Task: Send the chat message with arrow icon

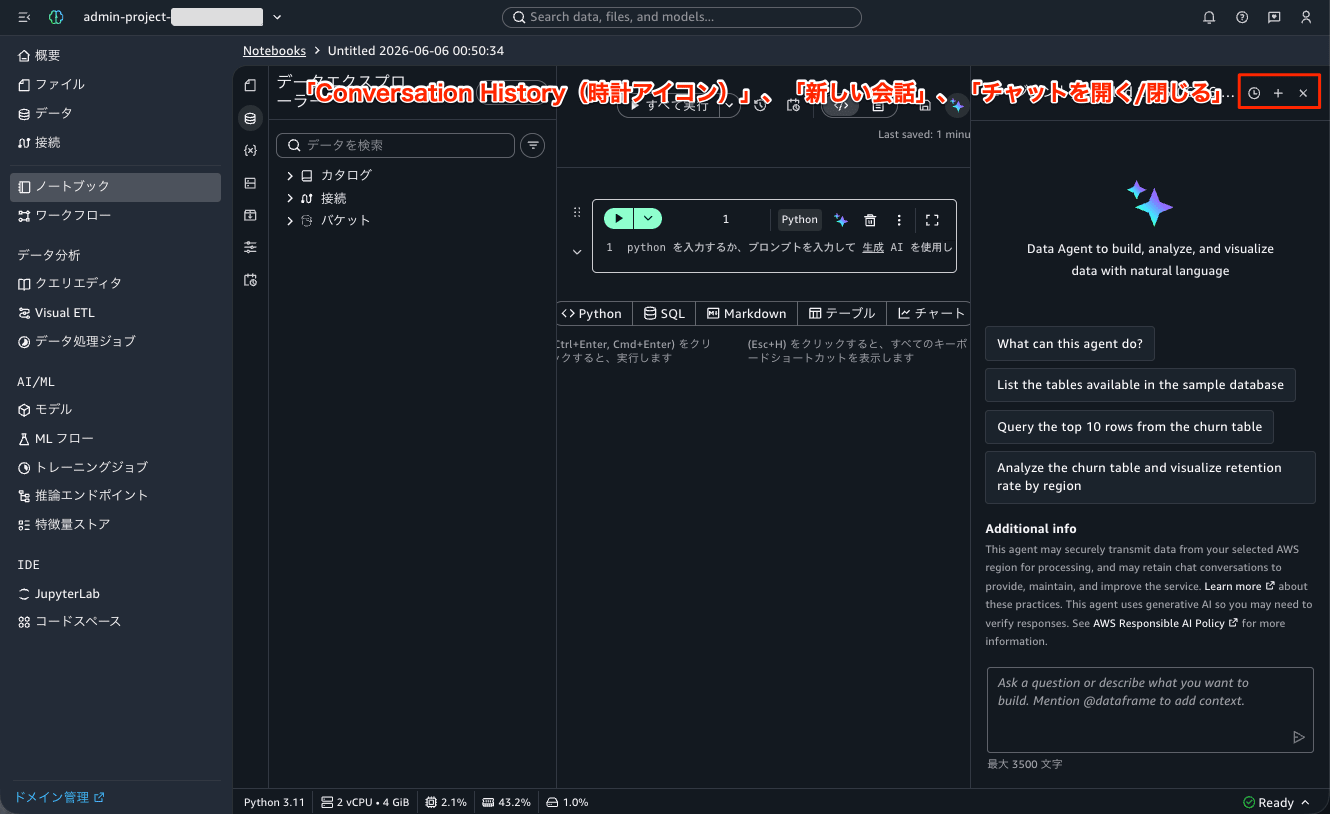Action: coord(1299,737)
